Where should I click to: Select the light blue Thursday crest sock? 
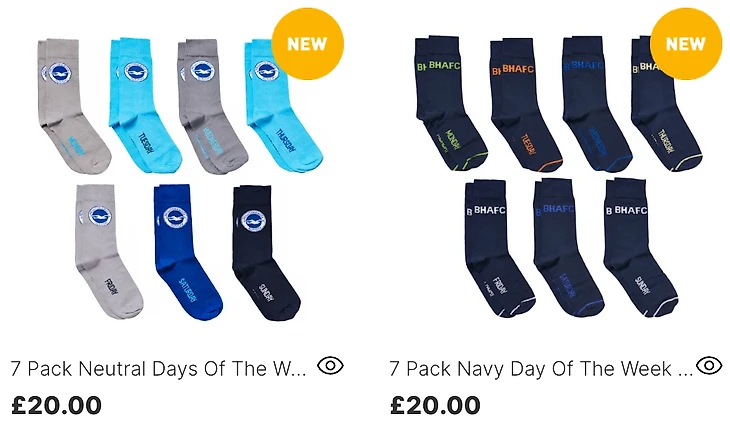(282, 107)
